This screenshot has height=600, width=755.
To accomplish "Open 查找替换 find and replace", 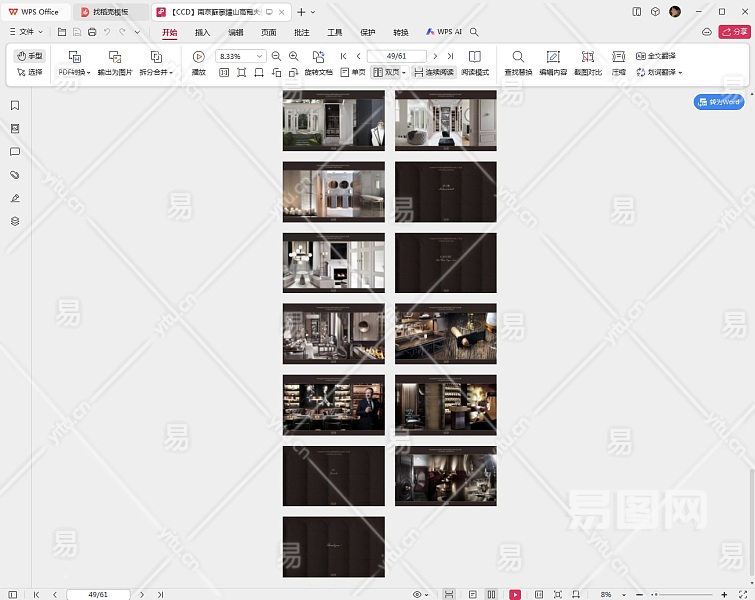I will click(518, 57).
